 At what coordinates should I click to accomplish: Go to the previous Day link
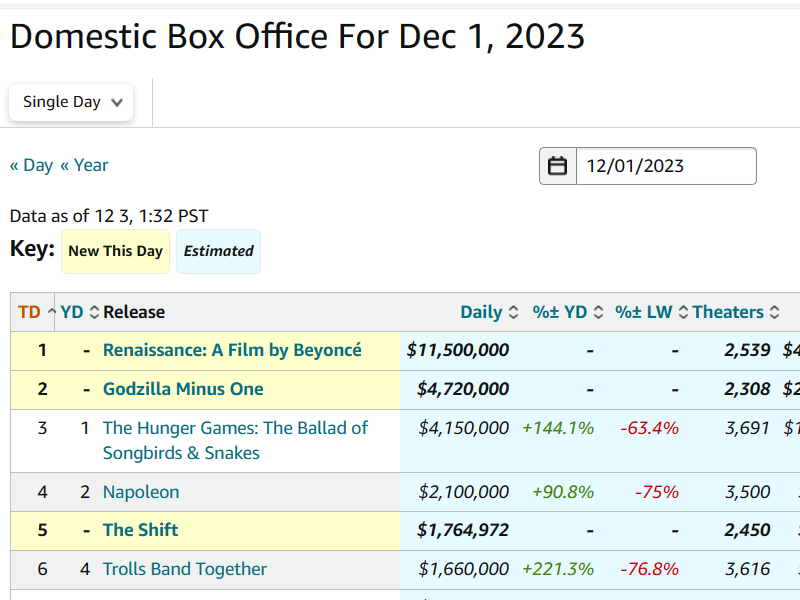31,165
